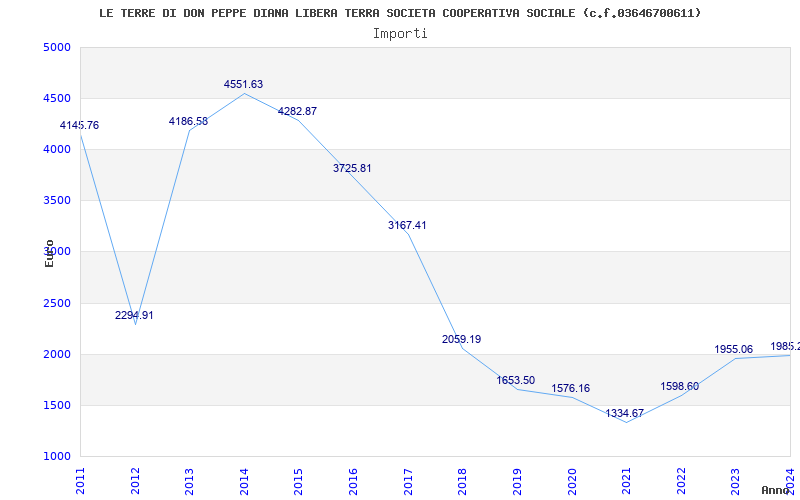
Task: Select the 1576.16 data label for 2020
Action: [x=570, y=389]
